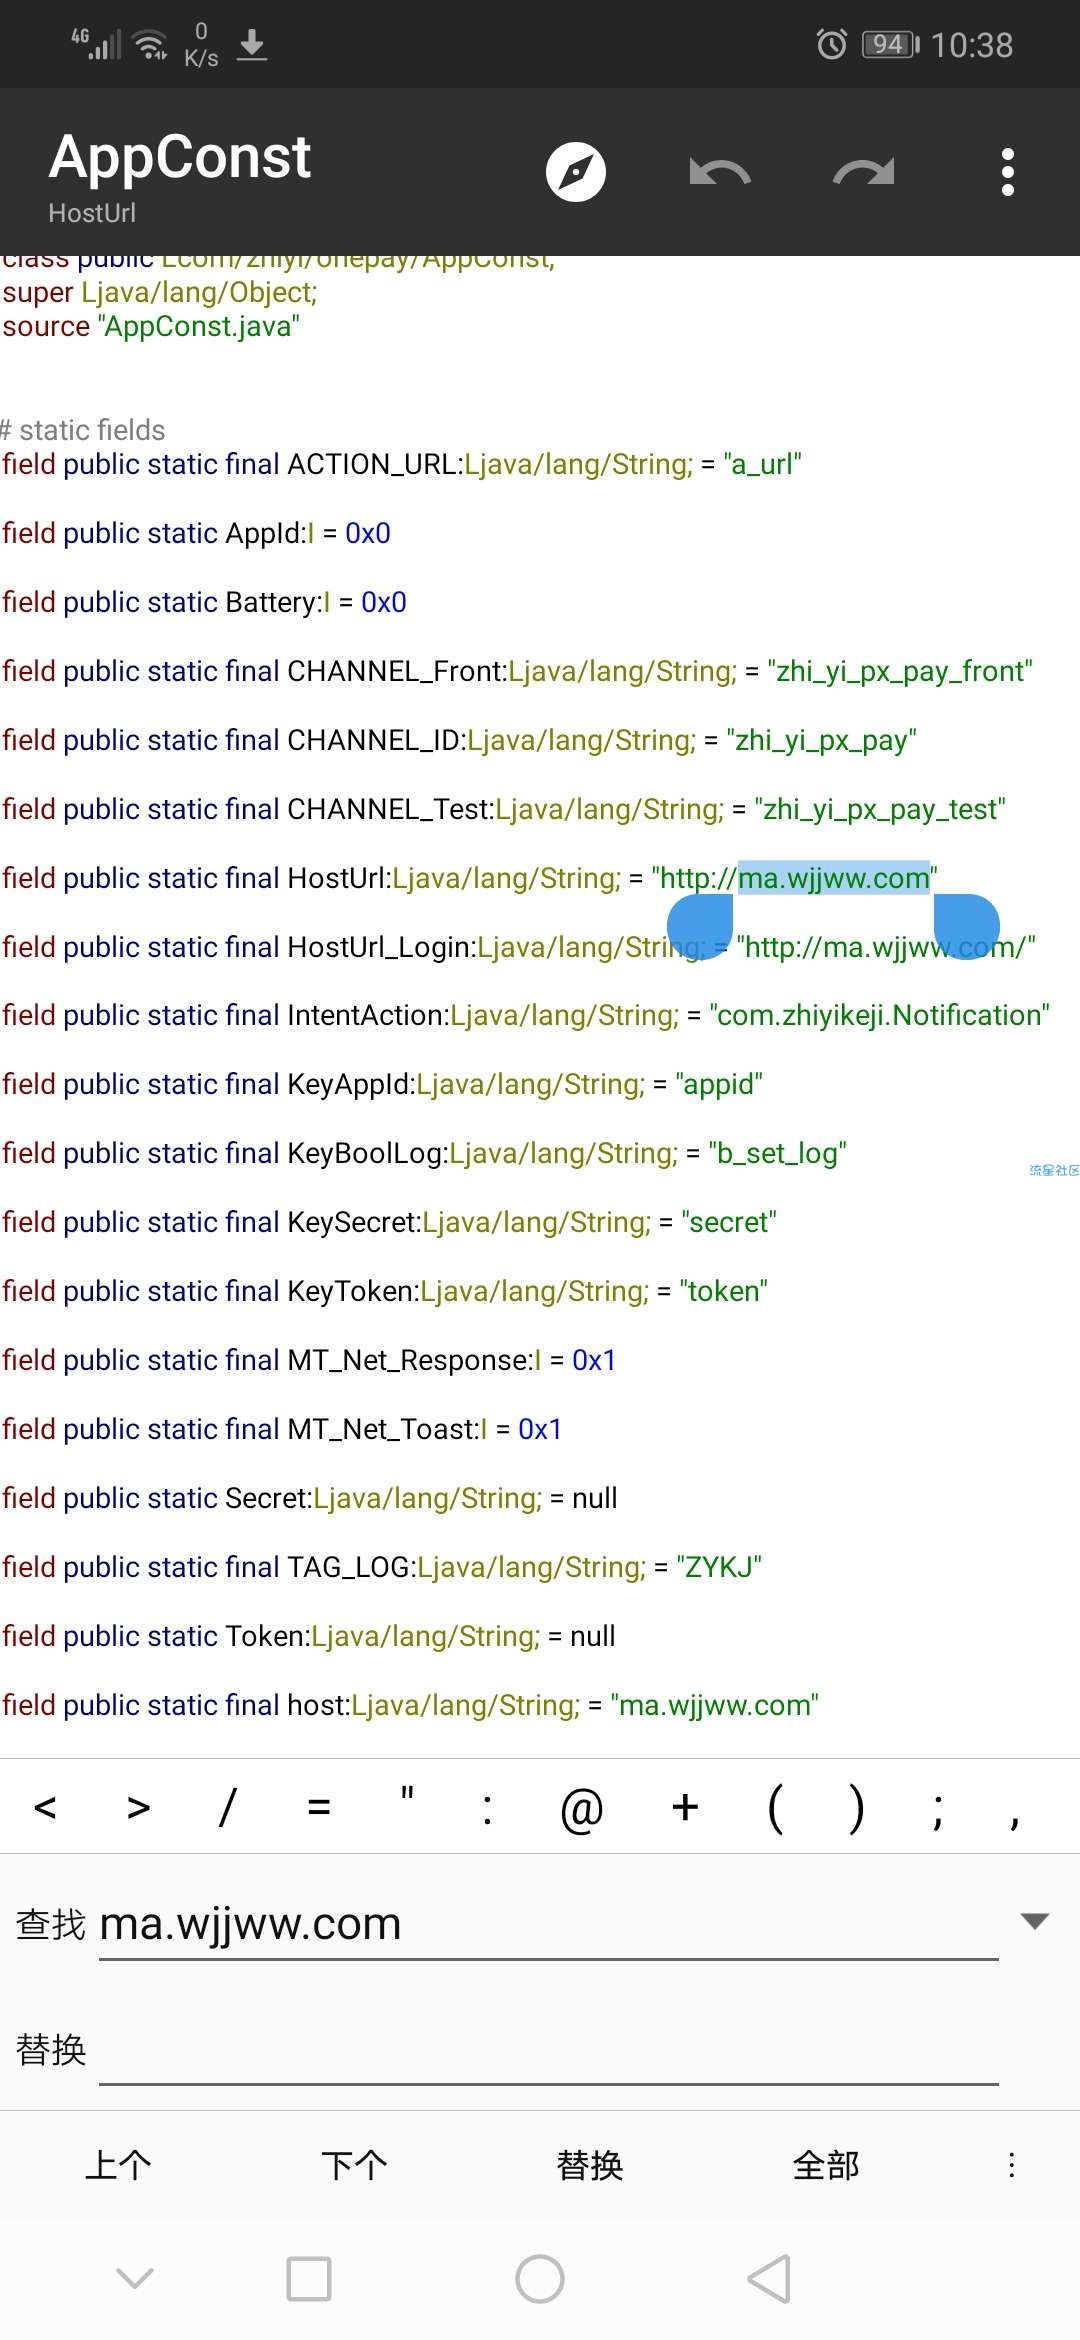
Task: Insert the at sign symbol
Action: pos(581,1809)
